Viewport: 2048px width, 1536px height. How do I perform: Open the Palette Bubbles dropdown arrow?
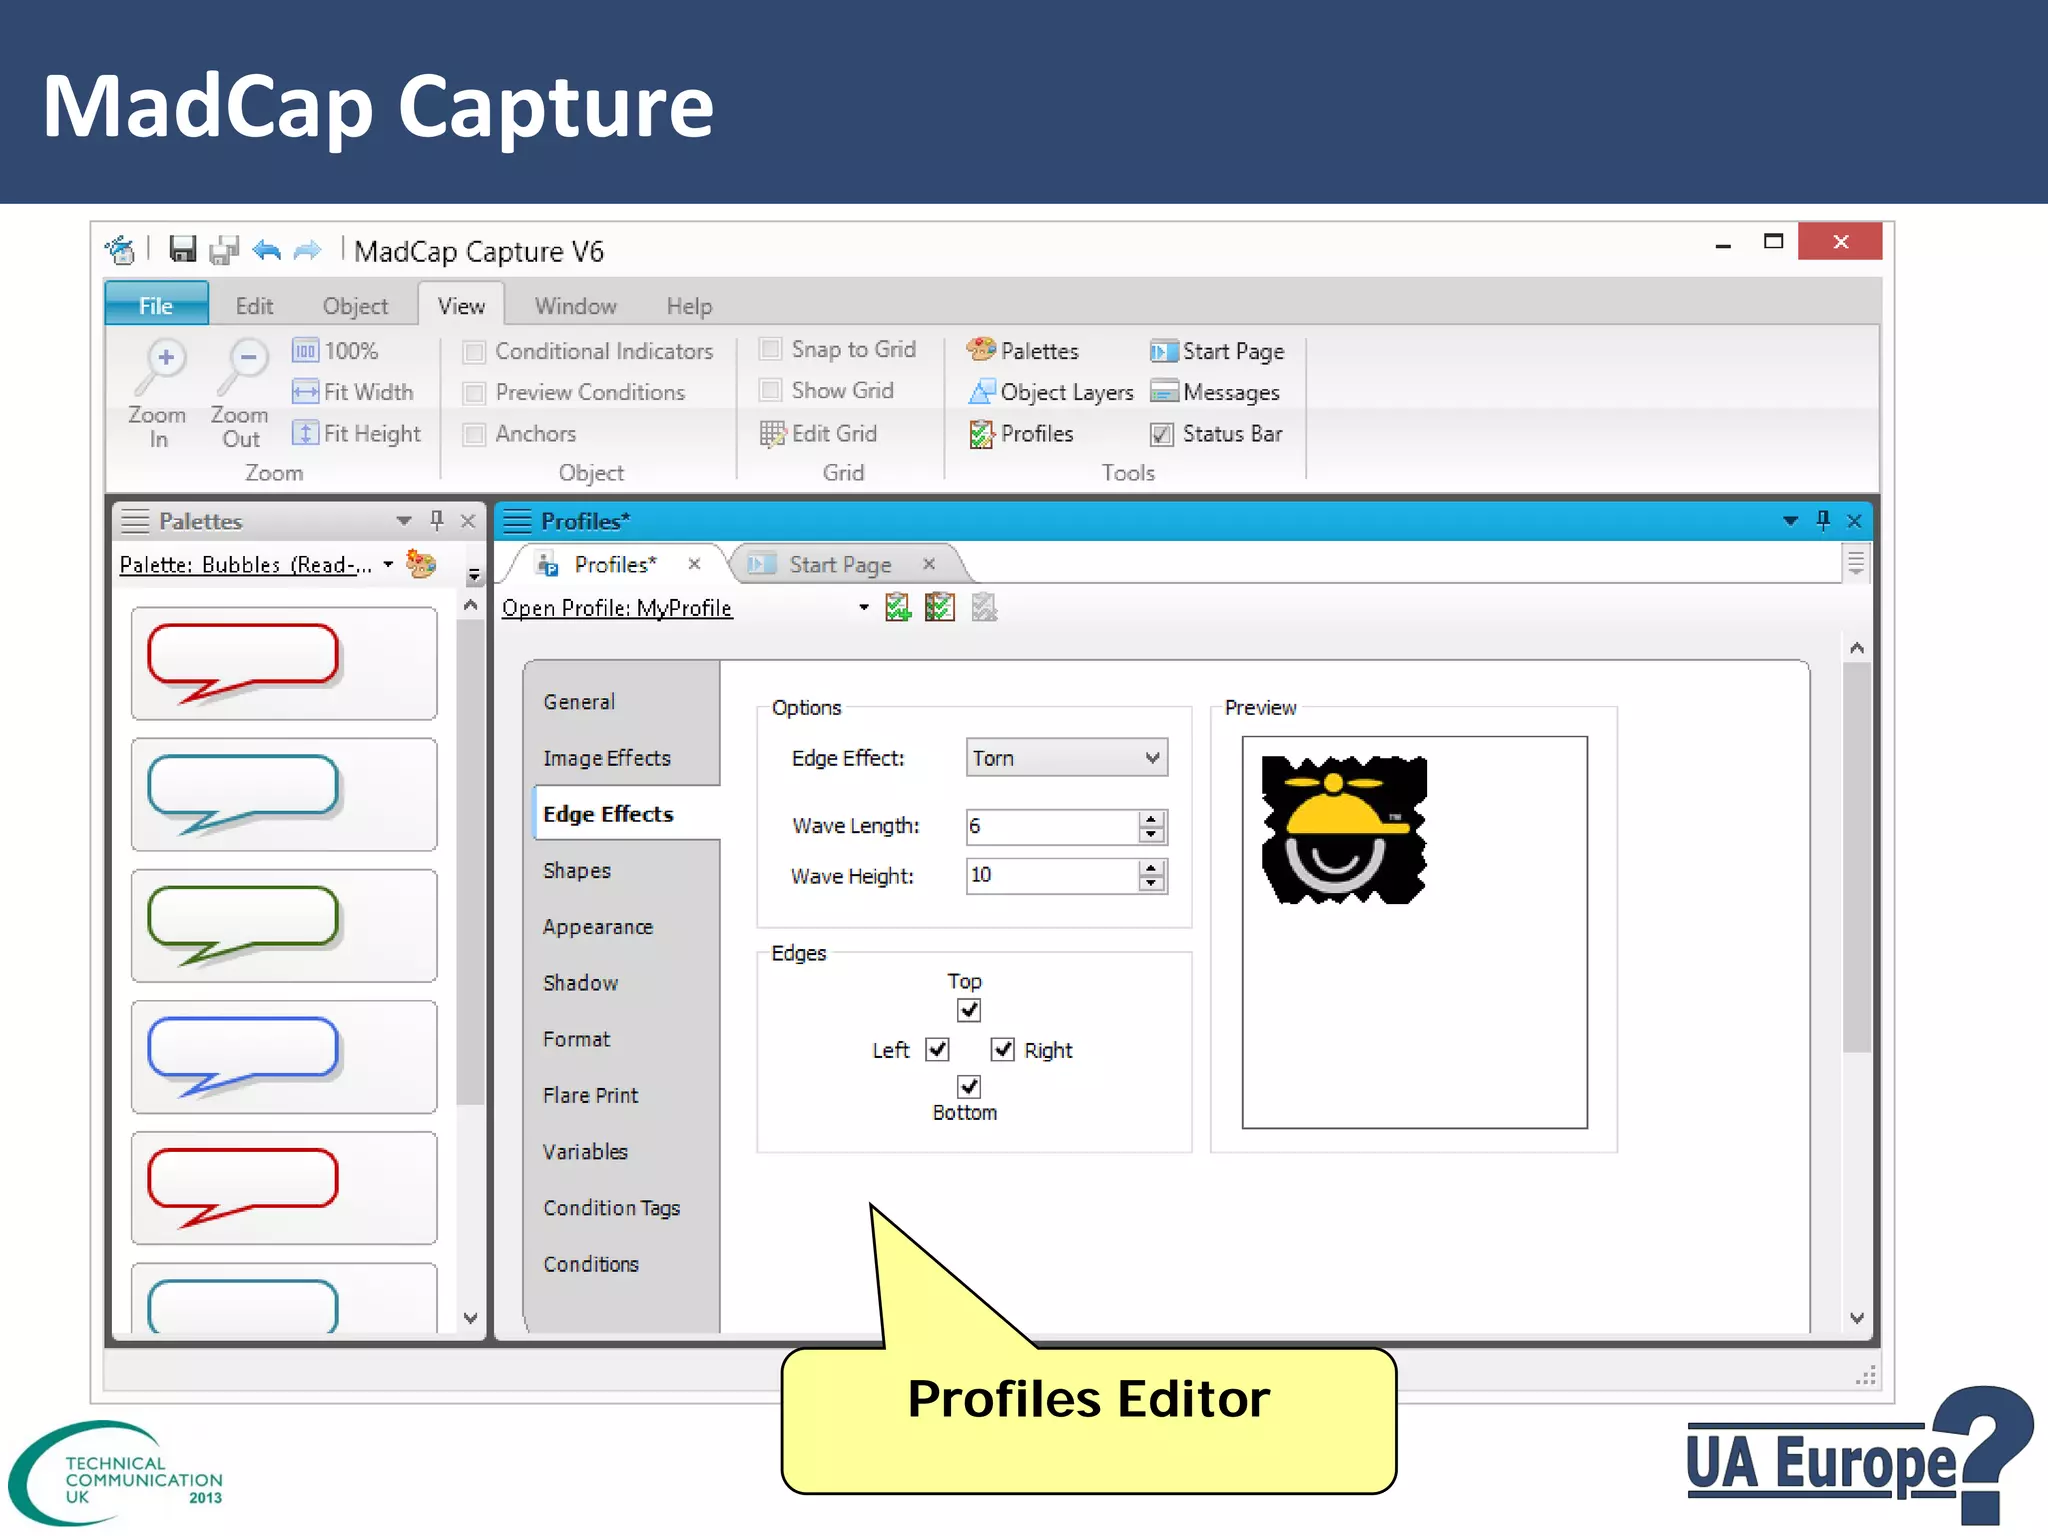coord(388,564)
